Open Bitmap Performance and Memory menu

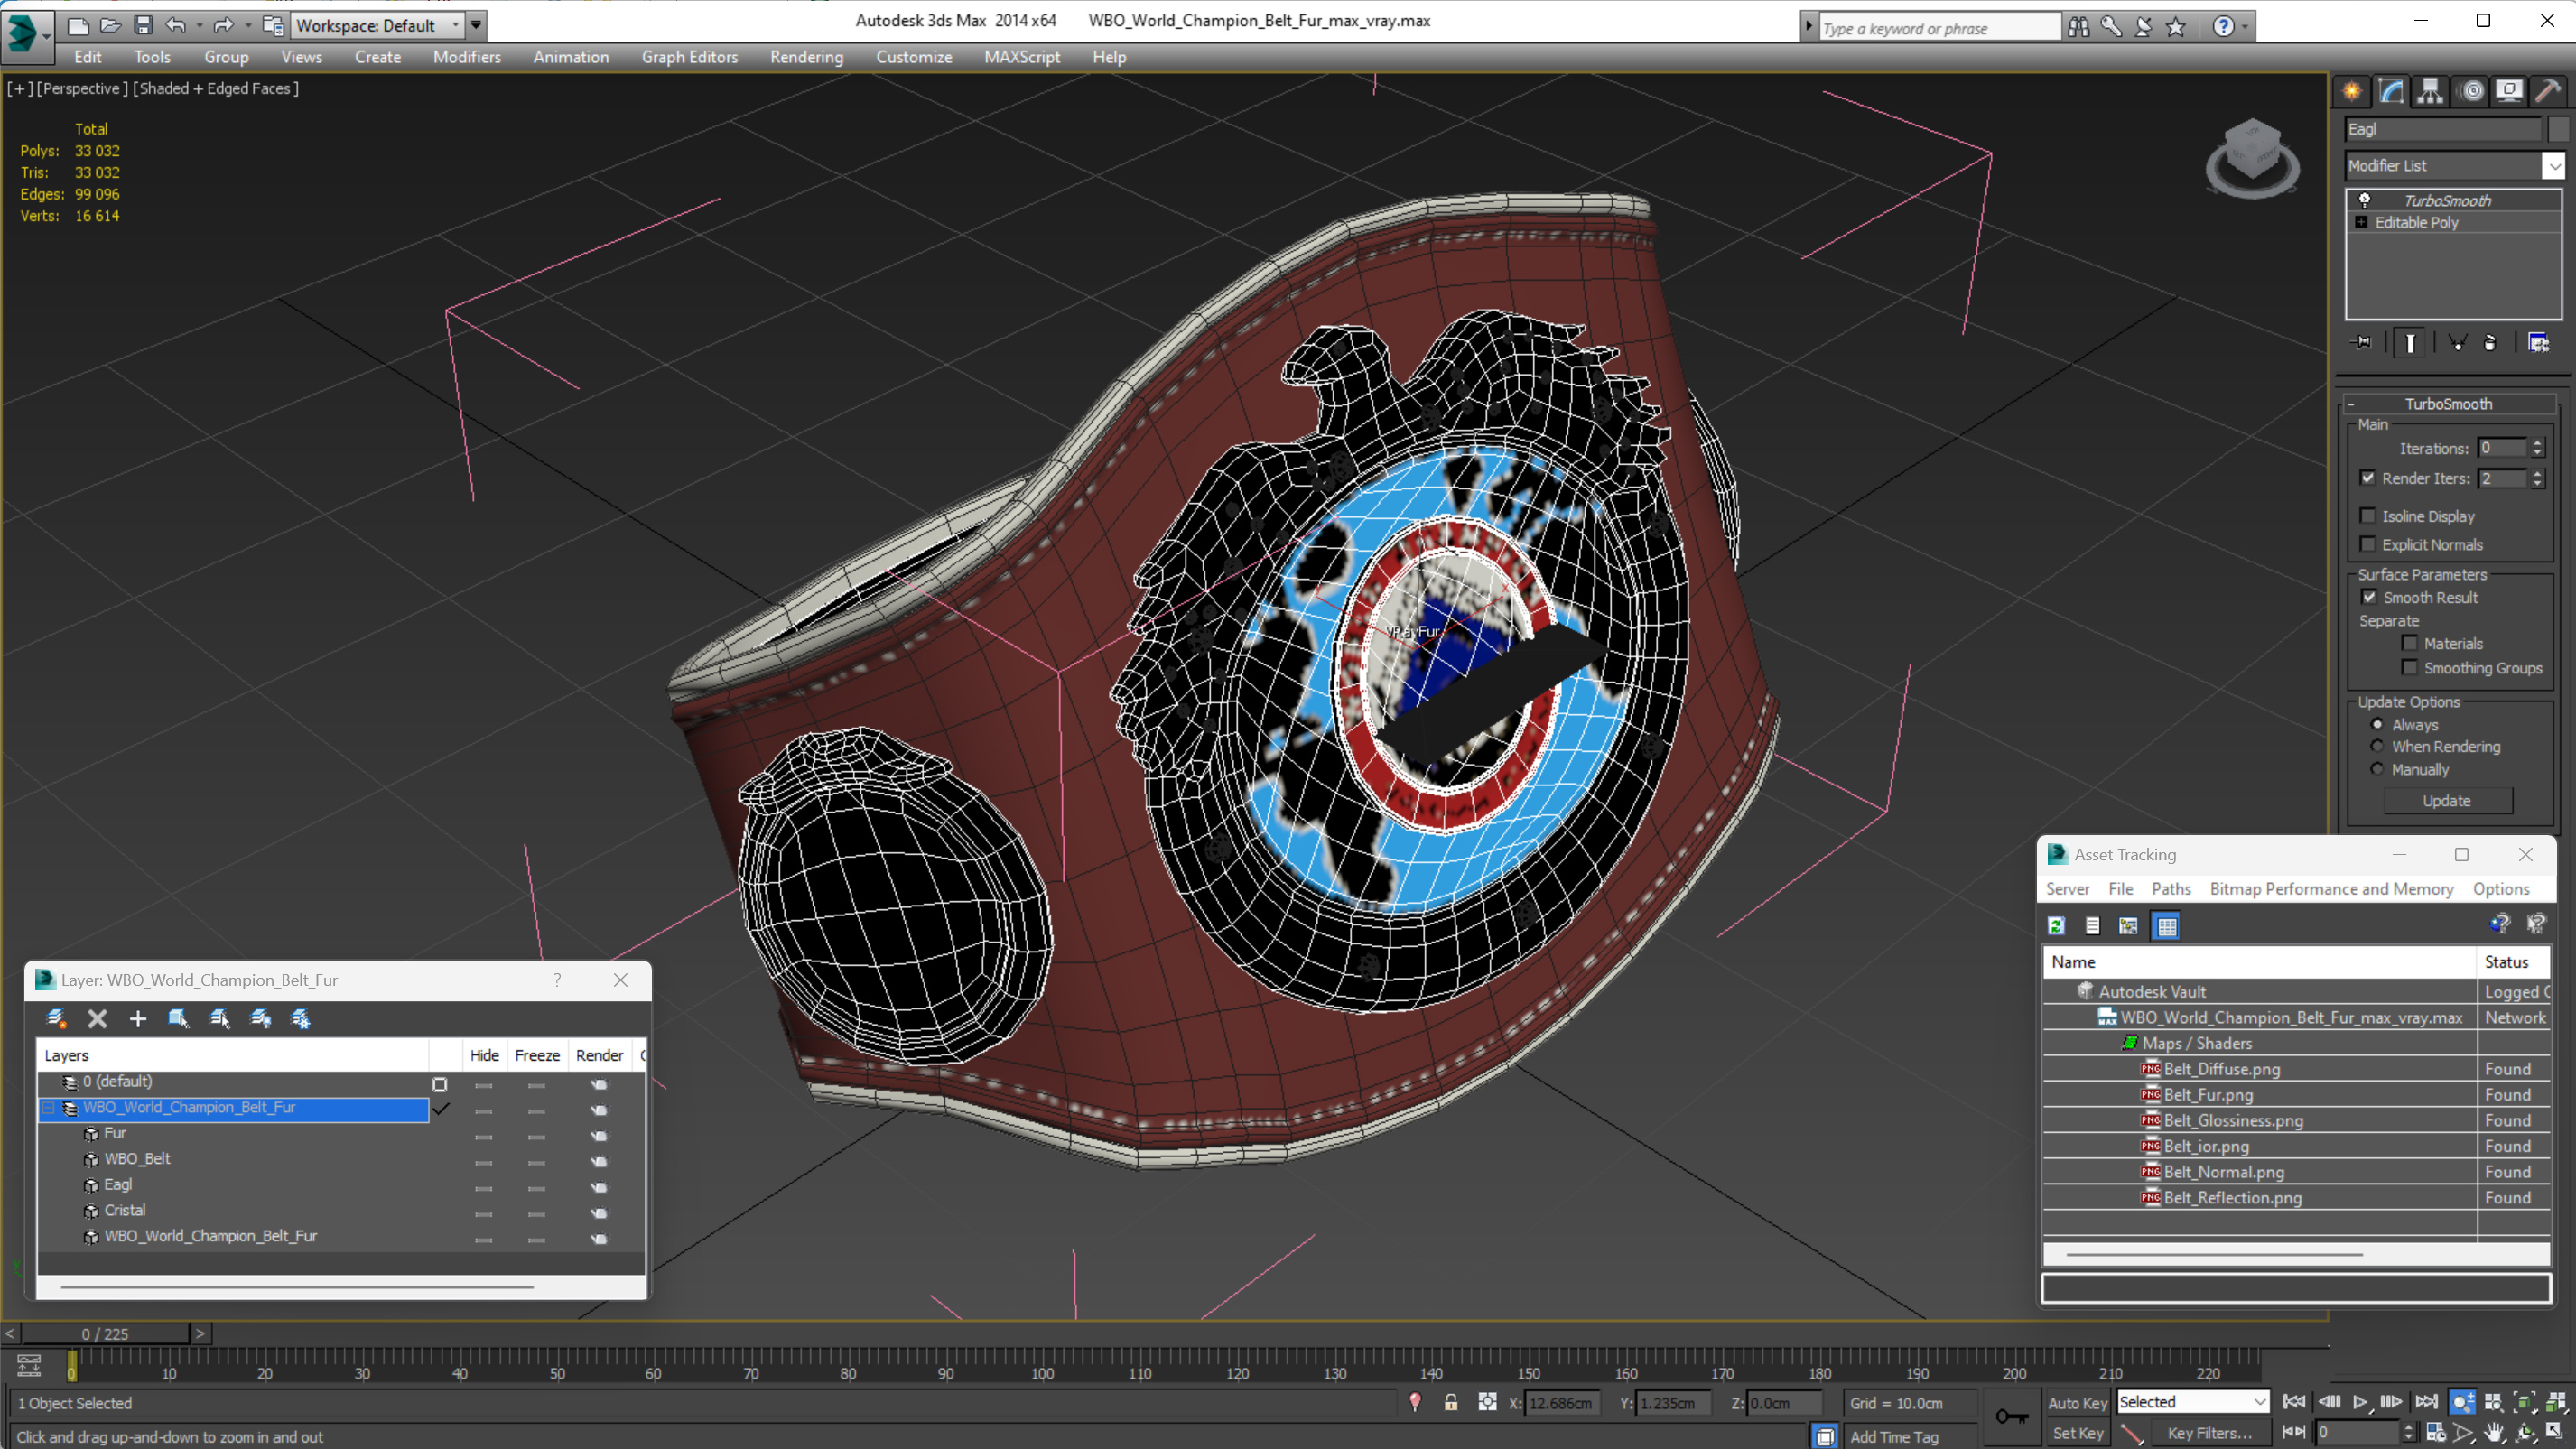pyautogui.click(x=2331, y=888)
